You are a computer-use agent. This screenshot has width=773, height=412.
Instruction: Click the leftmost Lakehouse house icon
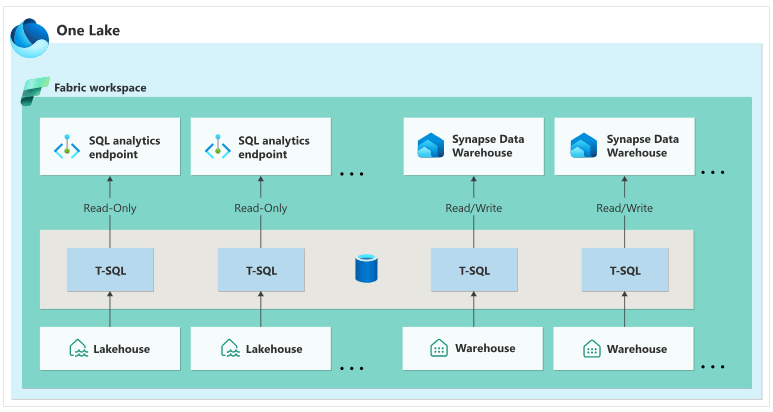coord(79,349)
